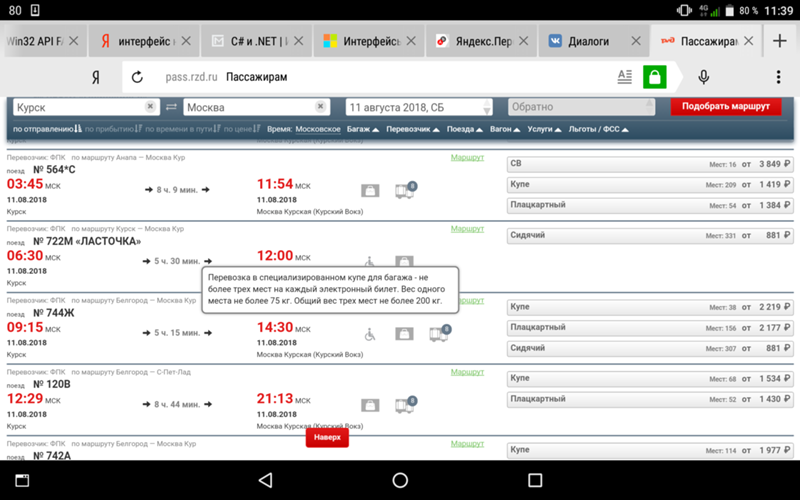Clear the Москва destination field
The width and height of the screenshot is (800, 500).
(320, 106)
